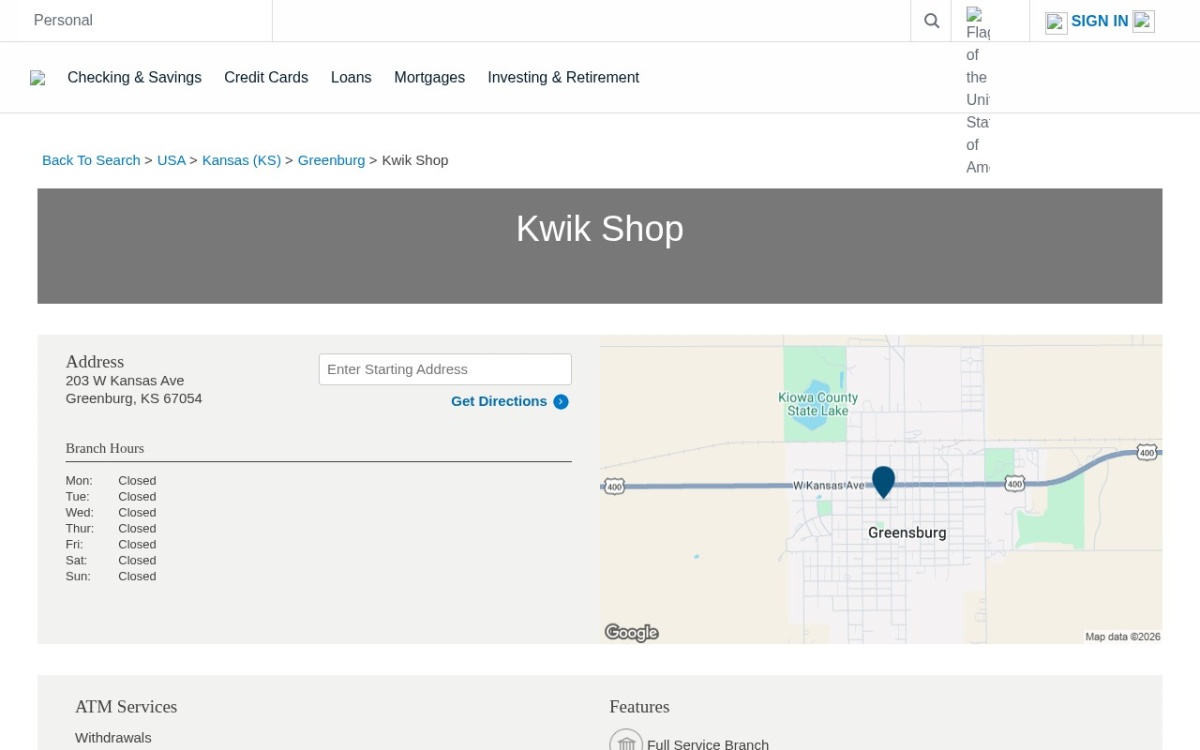Screen dimensions: 1200x750
Task: Click Kiowa County State Lake map label
Action: [818, 404]
